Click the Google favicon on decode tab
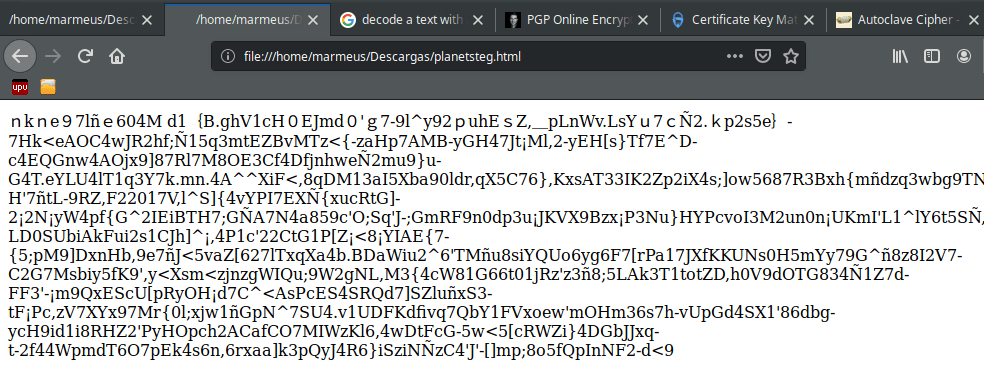This screenshot has width=984, height=367. pos(348,20)
